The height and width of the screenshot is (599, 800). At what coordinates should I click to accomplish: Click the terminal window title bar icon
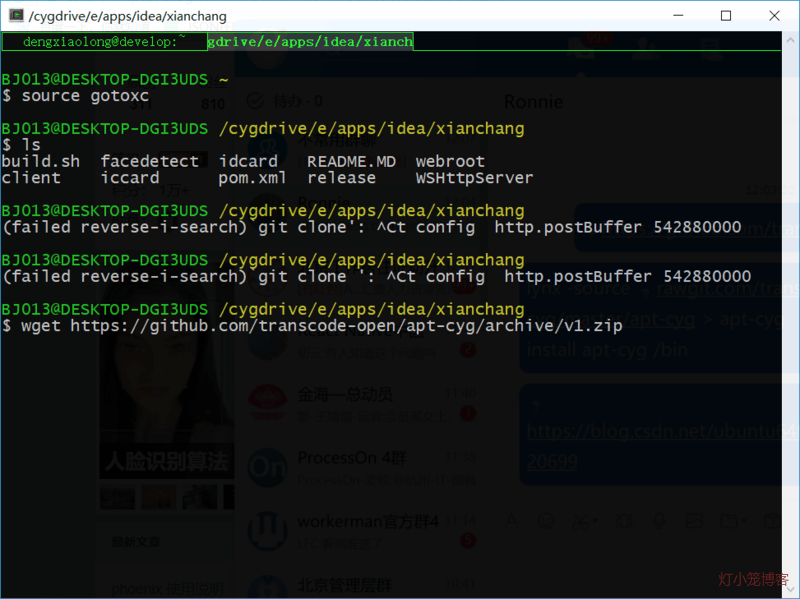(16, 15)
